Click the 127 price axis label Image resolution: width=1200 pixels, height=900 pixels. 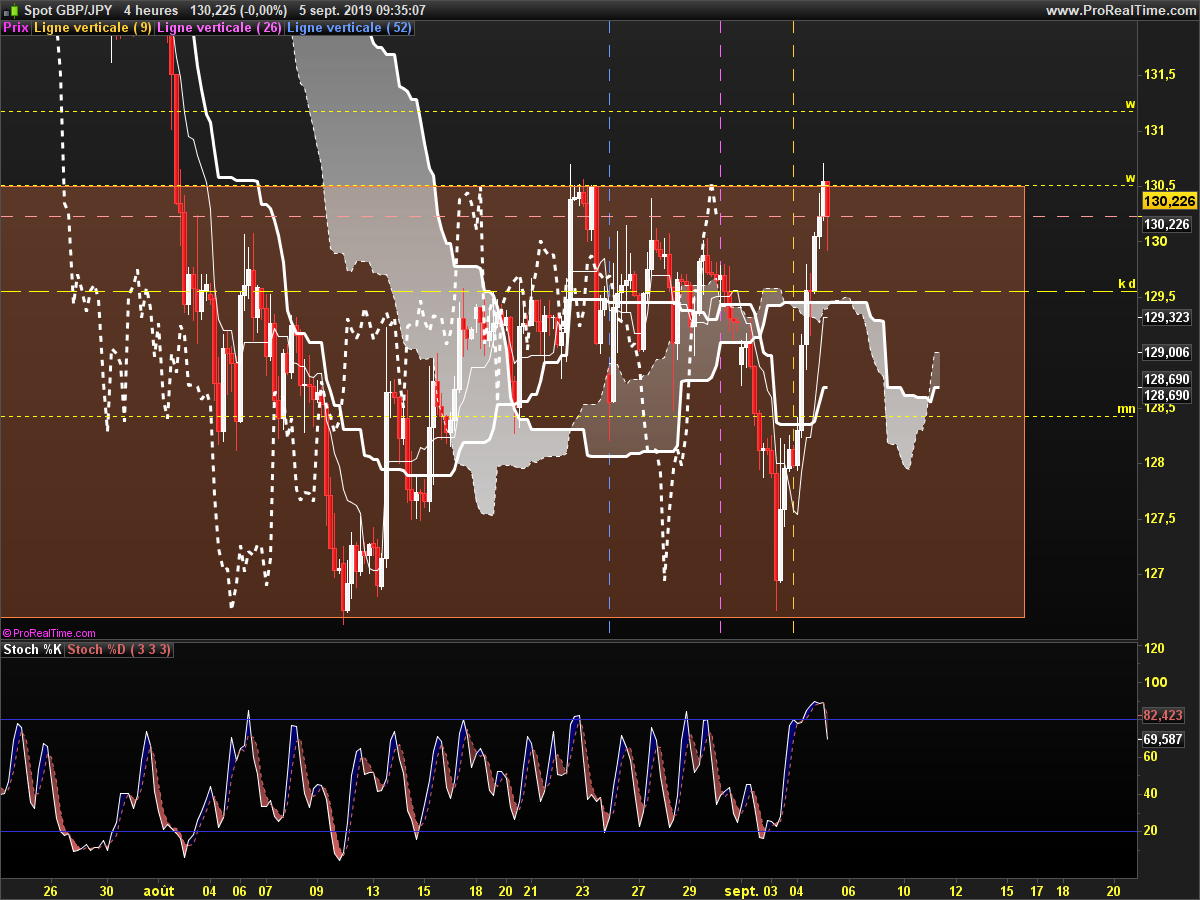[x=1153, y=573]
